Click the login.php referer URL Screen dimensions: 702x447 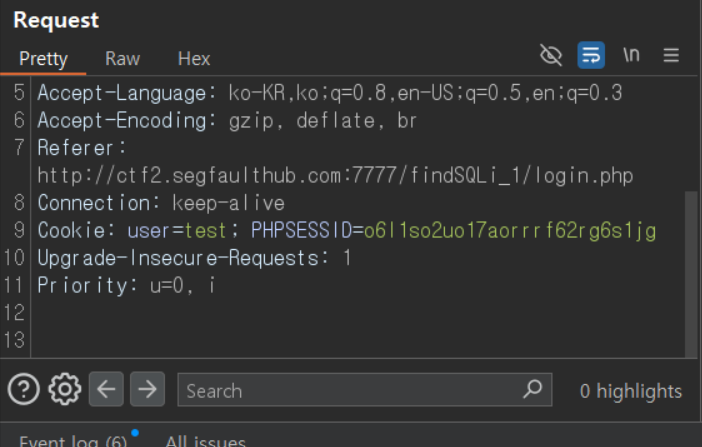click(335, 176)
